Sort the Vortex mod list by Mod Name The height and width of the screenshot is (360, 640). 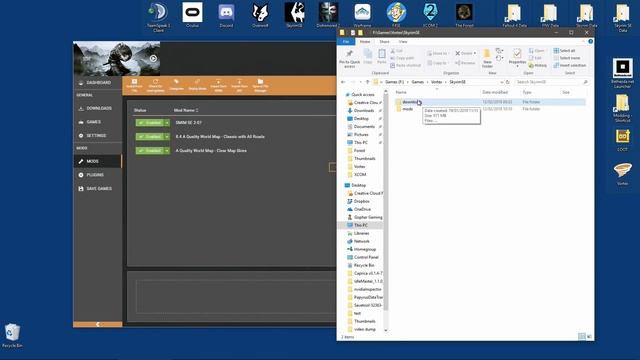pyautogui.click(x=186, y=110)
